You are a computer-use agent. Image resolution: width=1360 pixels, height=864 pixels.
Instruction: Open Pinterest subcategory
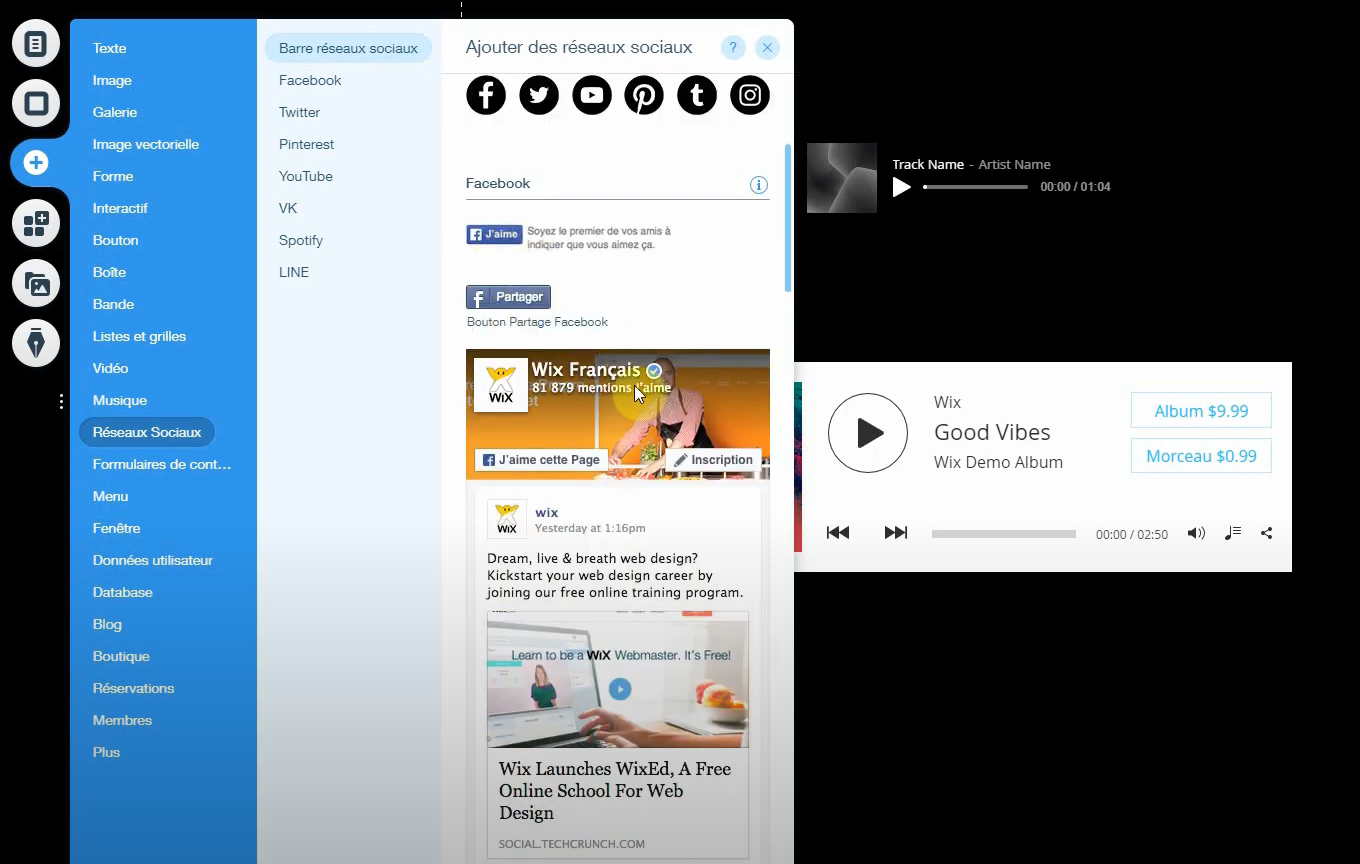point(307,144)
